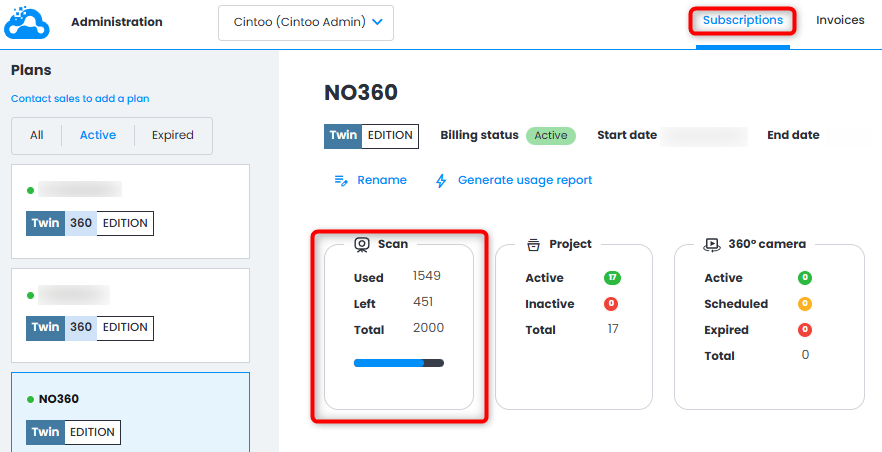The height and width of the screenshot is (452, 882).
Task: Click the green Active billing status badge
Action: click(551, 135)
